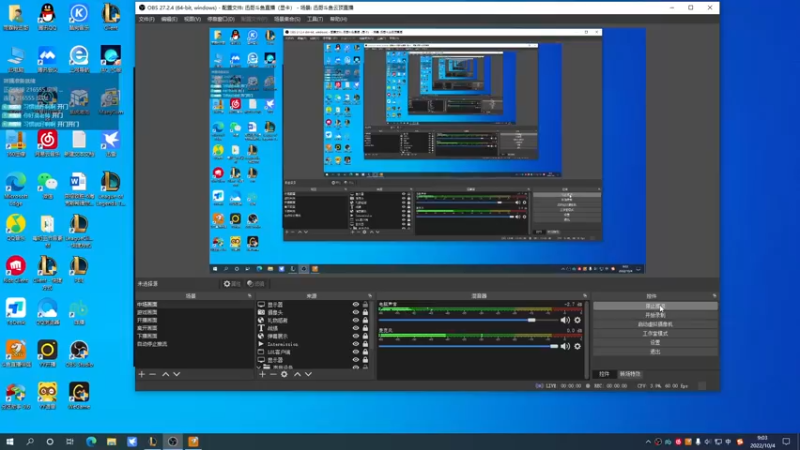Image resolution: width=800 pixels, height=450 pixels.
Task: Pop out the Controls dock panel
Action: coord(714,296)
